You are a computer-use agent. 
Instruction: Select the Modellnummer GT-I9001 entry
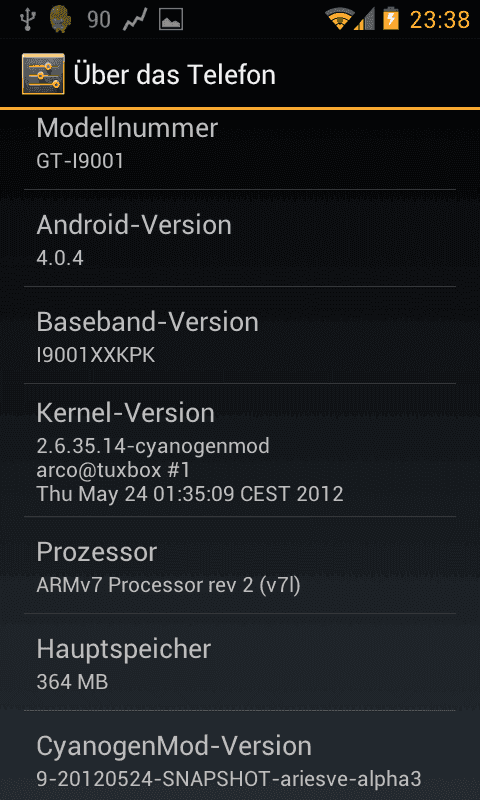click(x=240, y=150)
